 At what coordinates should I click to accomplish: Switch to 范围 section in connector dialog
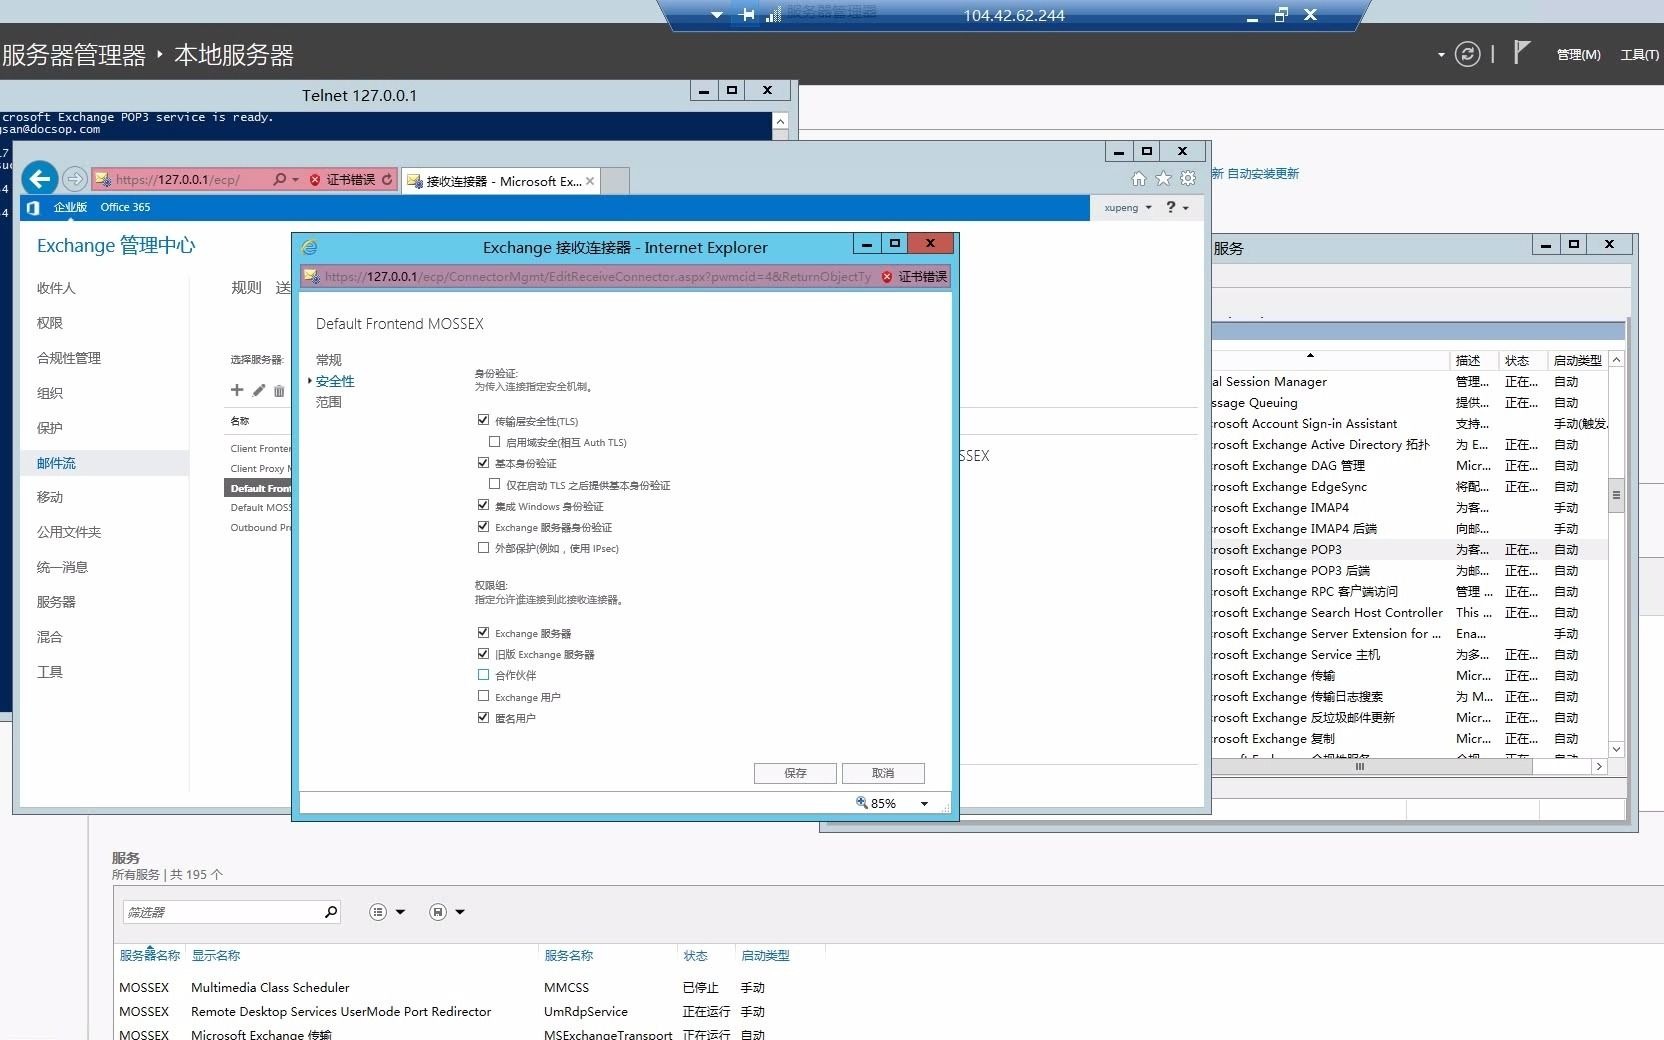329,402
